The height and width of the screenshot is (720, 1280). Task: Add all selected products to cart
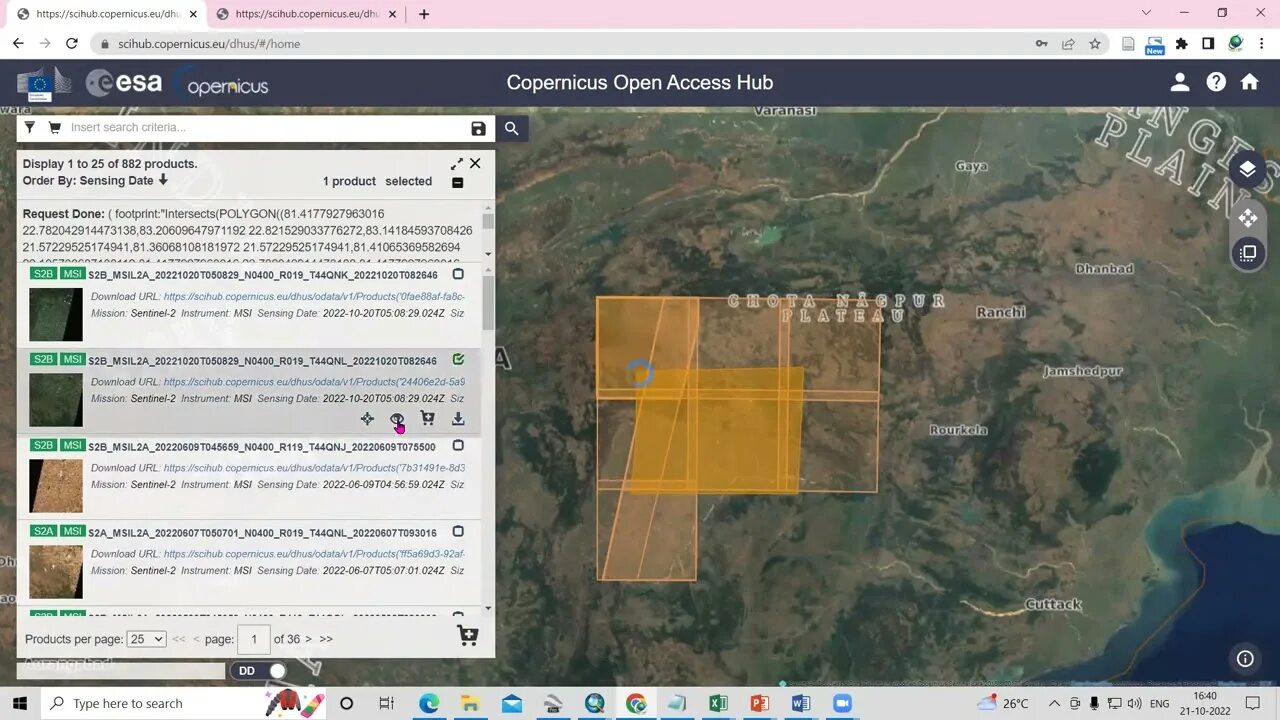click(467, 635)
